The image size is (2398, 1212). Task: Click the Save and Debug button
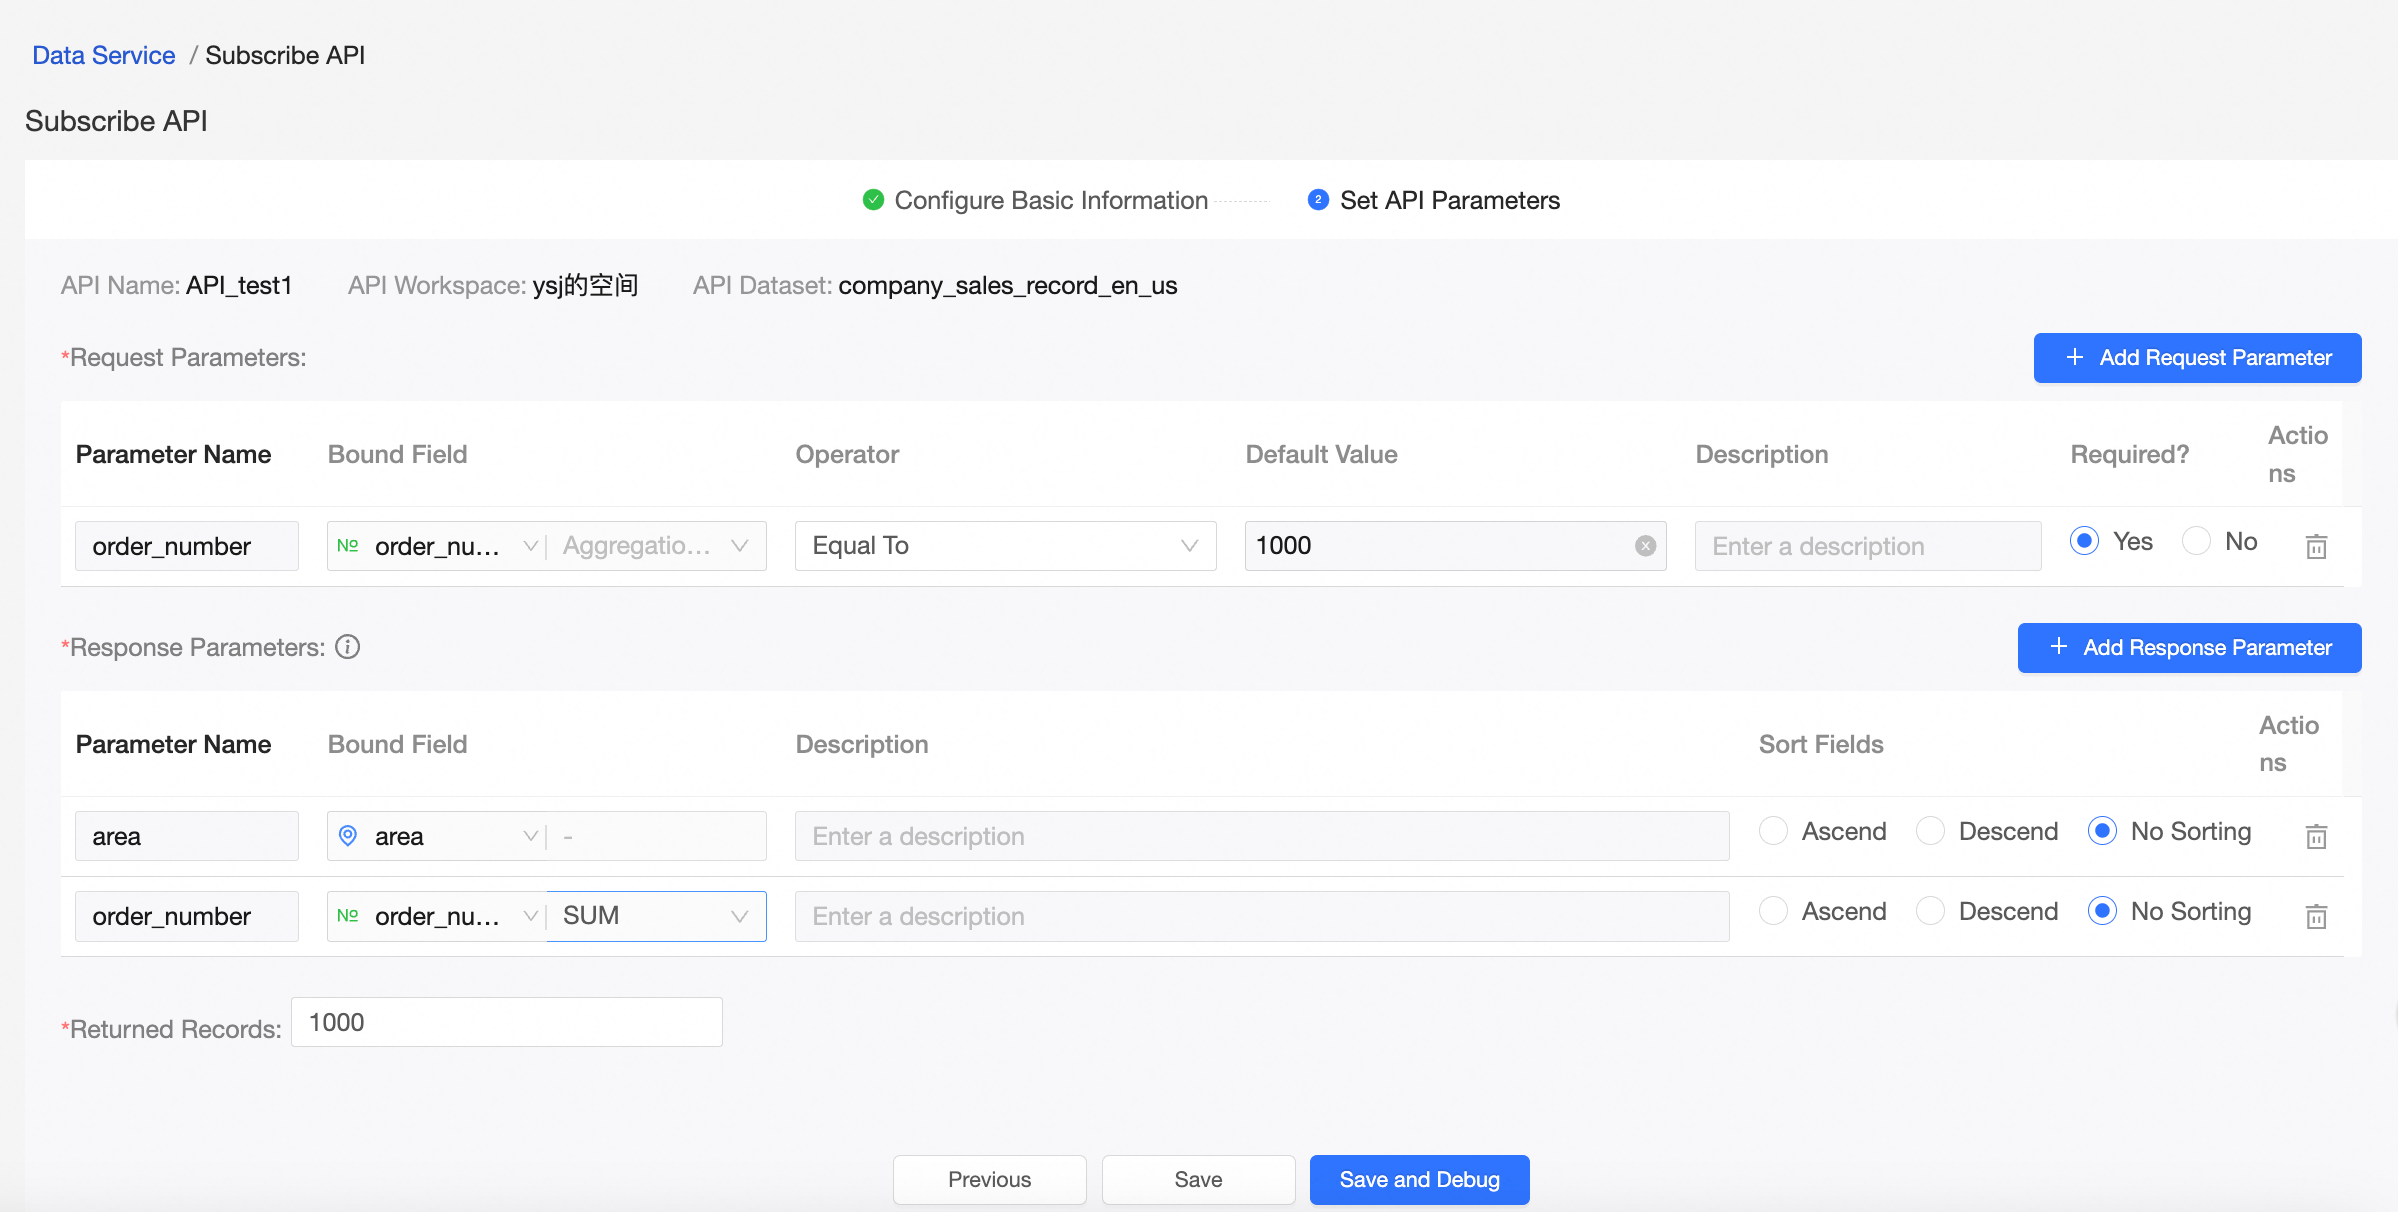click(x=1419, y=1180)
